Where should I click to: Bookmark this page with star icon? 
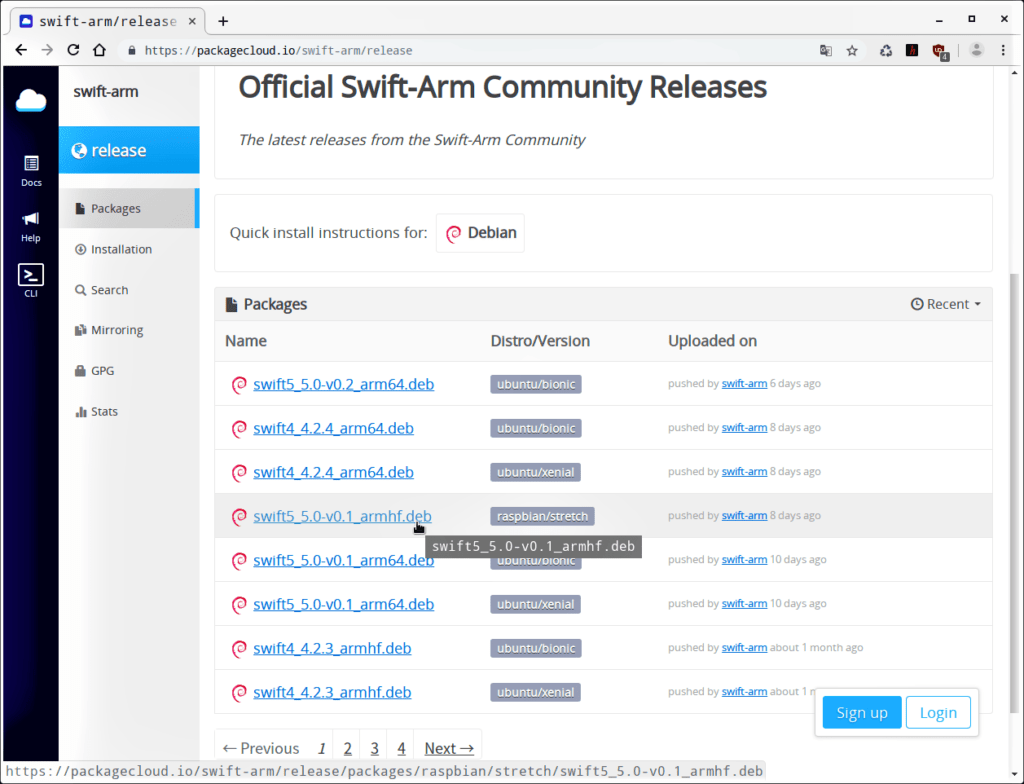[852, 50]
